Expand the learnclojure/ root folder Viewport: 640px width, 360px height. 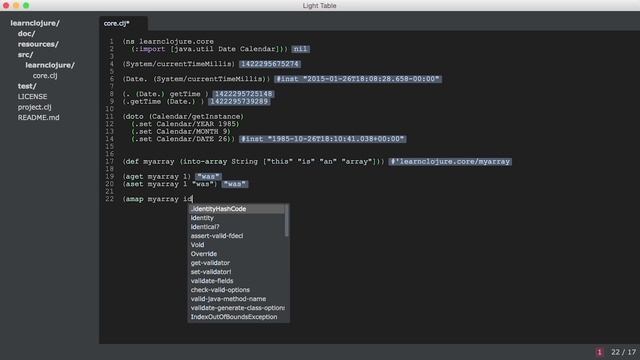35,23
